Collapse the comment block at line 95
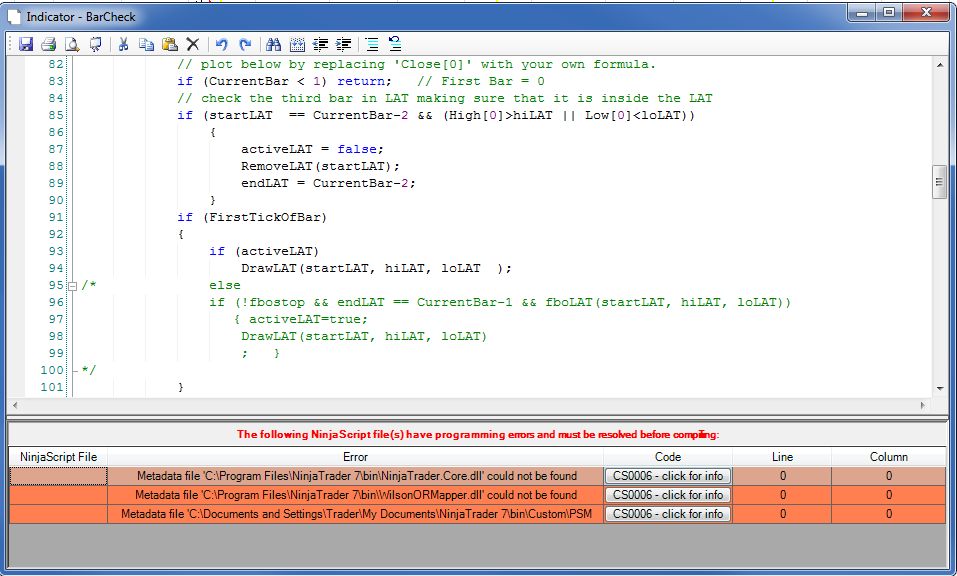The image size is (957, 576). 73,286
